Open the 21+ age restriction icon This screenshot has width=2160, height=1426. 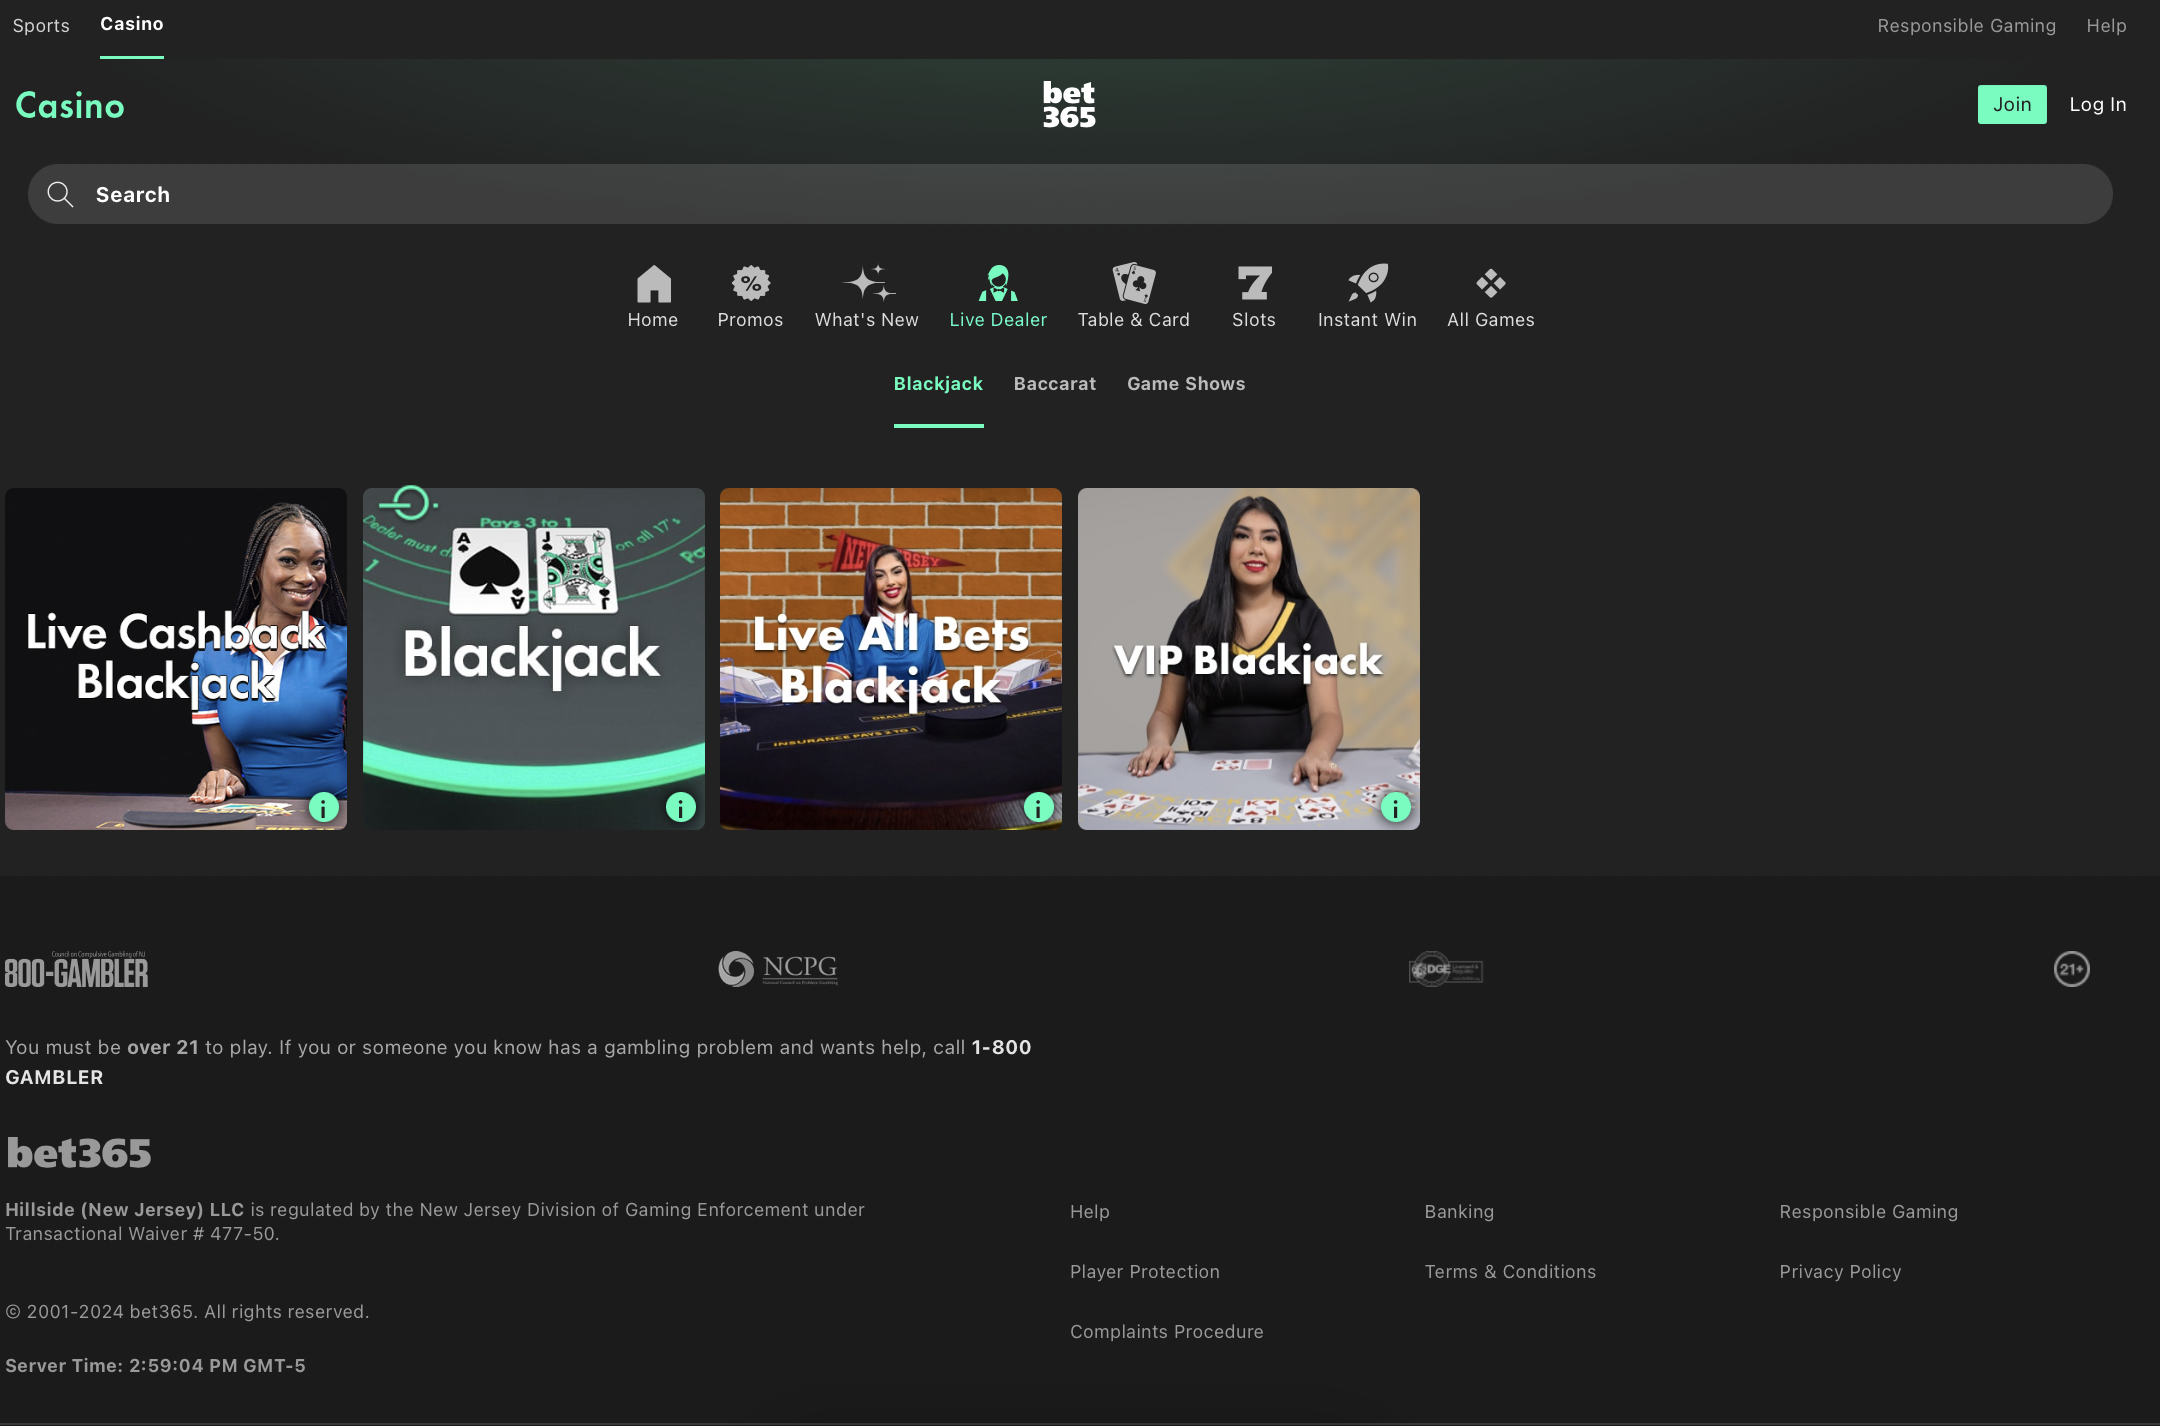2071,968
